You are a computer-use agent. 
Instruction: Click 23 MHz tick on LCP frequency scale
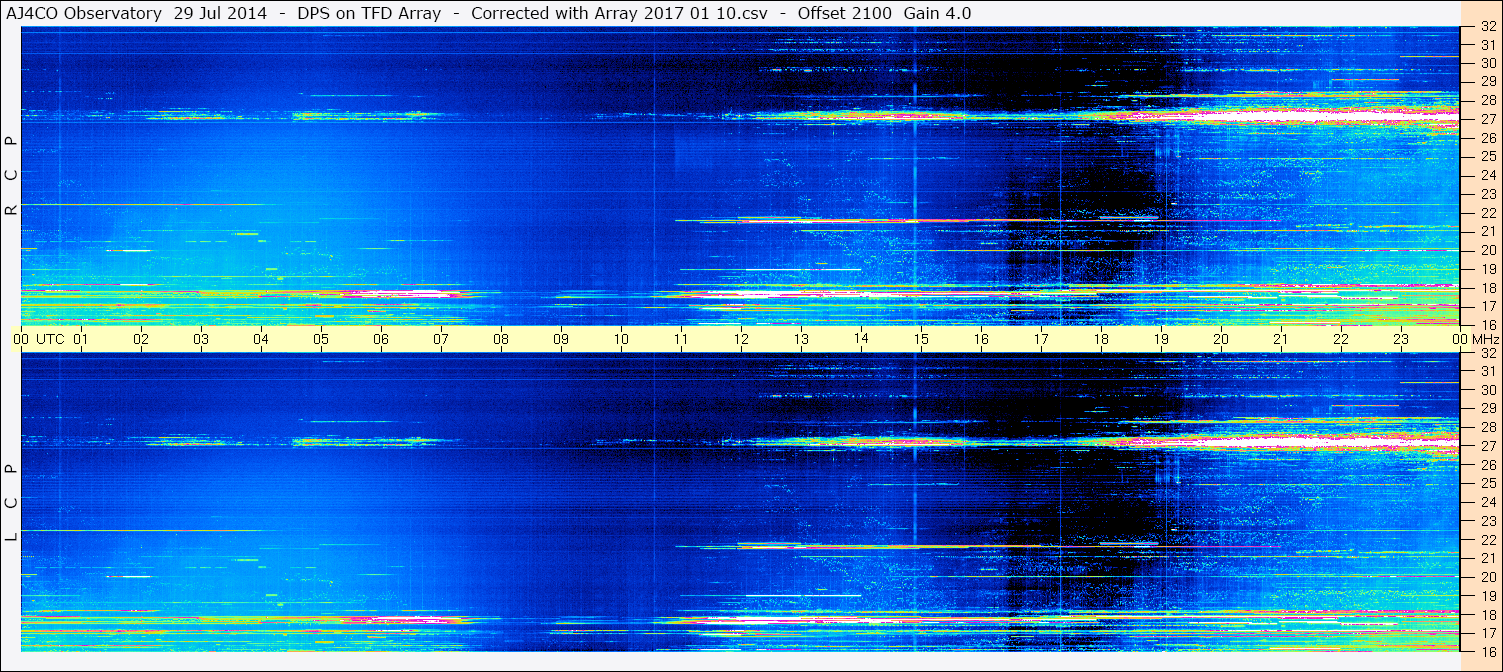pyautogui.click(x=1488, y=521)
